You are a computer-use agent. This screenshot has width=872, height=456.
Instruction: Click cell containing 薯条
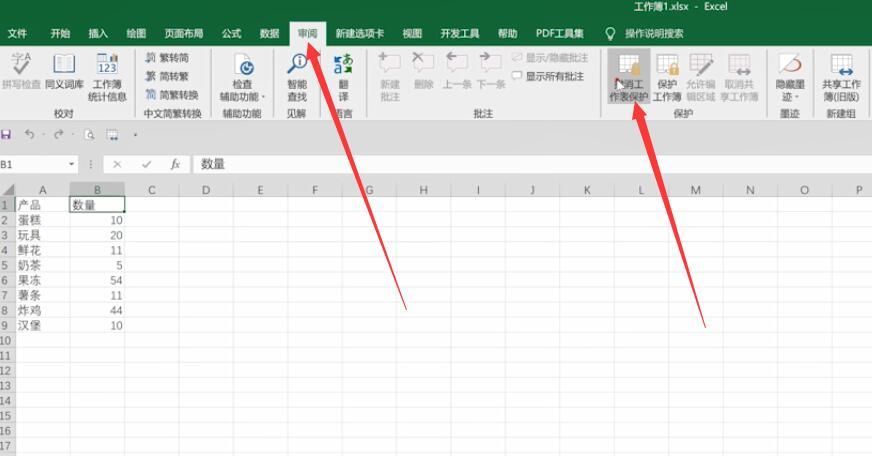coord(43,295)
